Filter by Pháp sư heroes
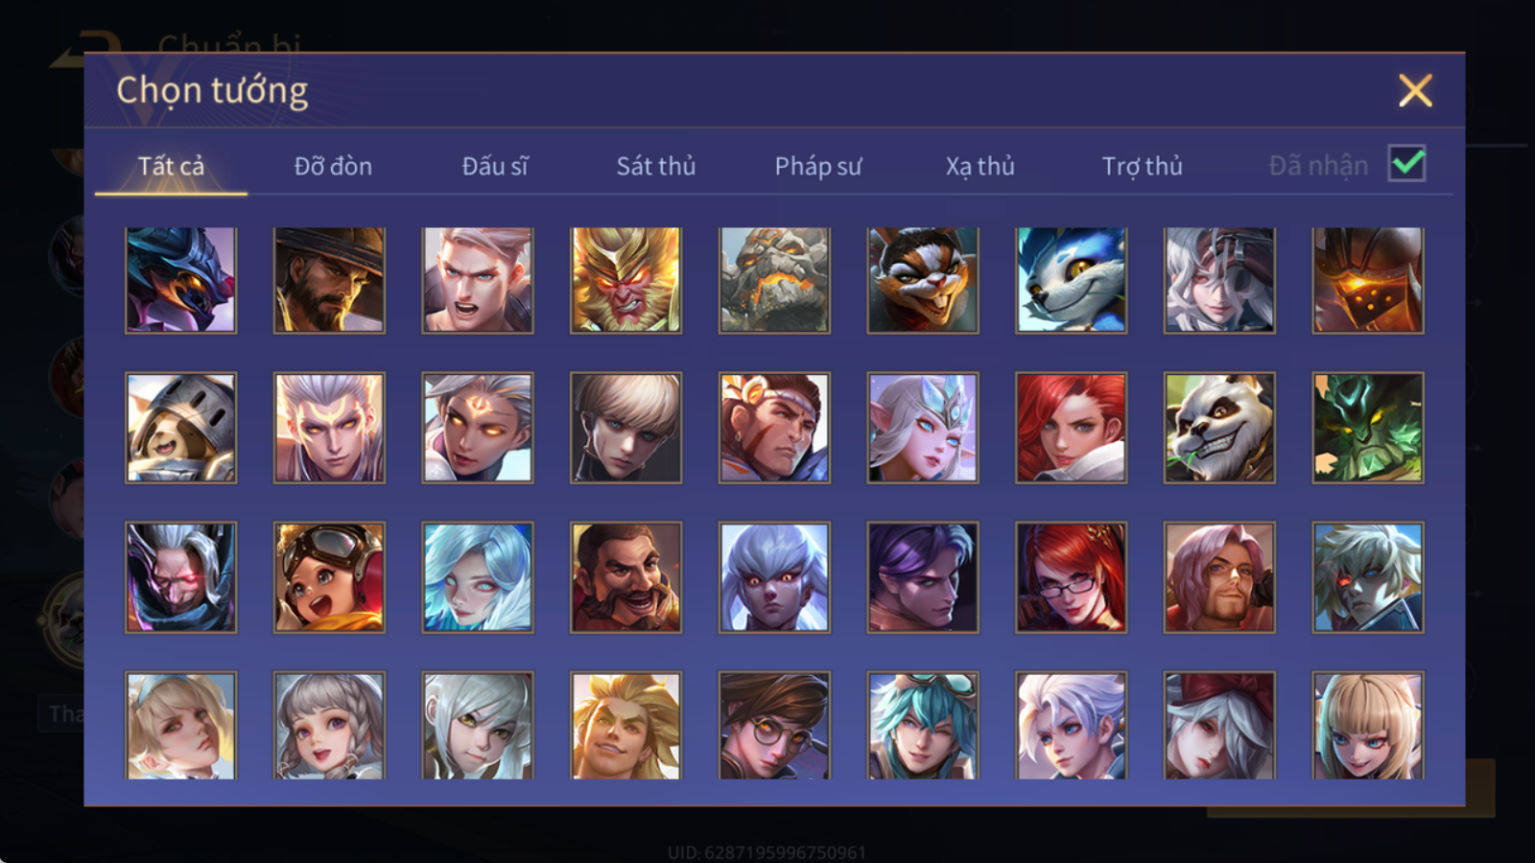 click(818, 166)
